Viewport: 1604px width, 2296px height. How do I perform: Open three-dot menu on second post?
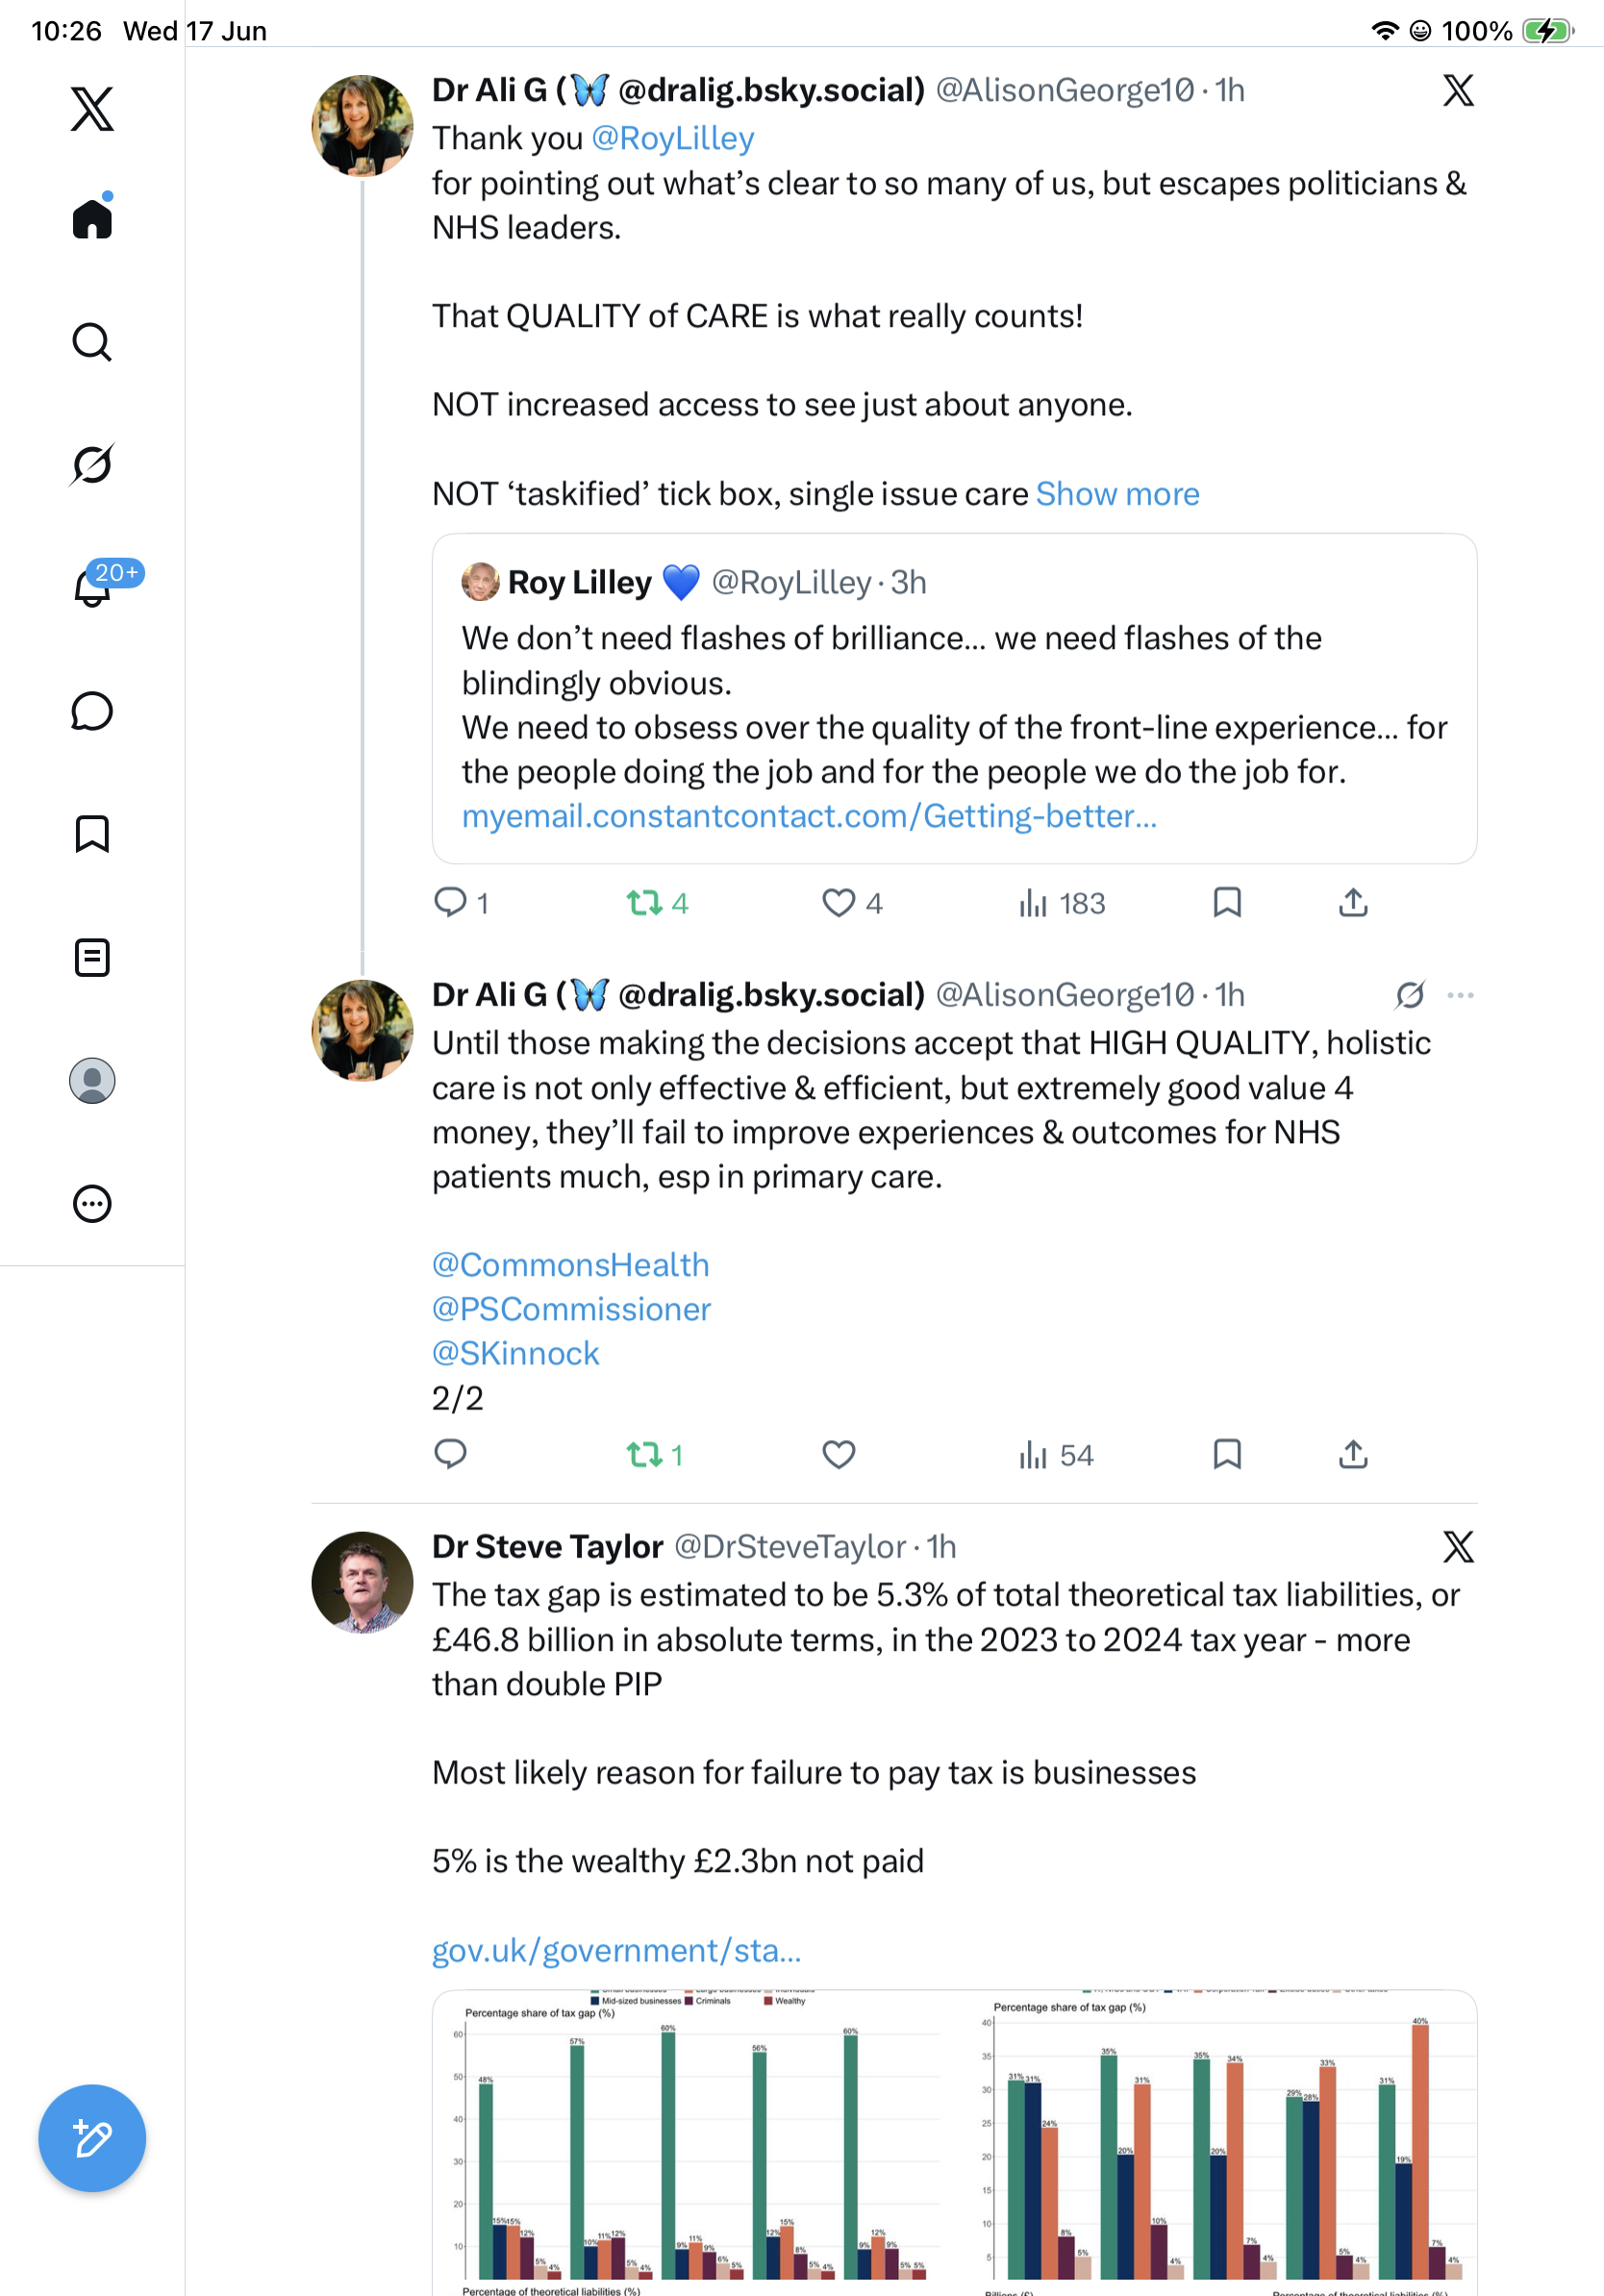point(1460,995)
